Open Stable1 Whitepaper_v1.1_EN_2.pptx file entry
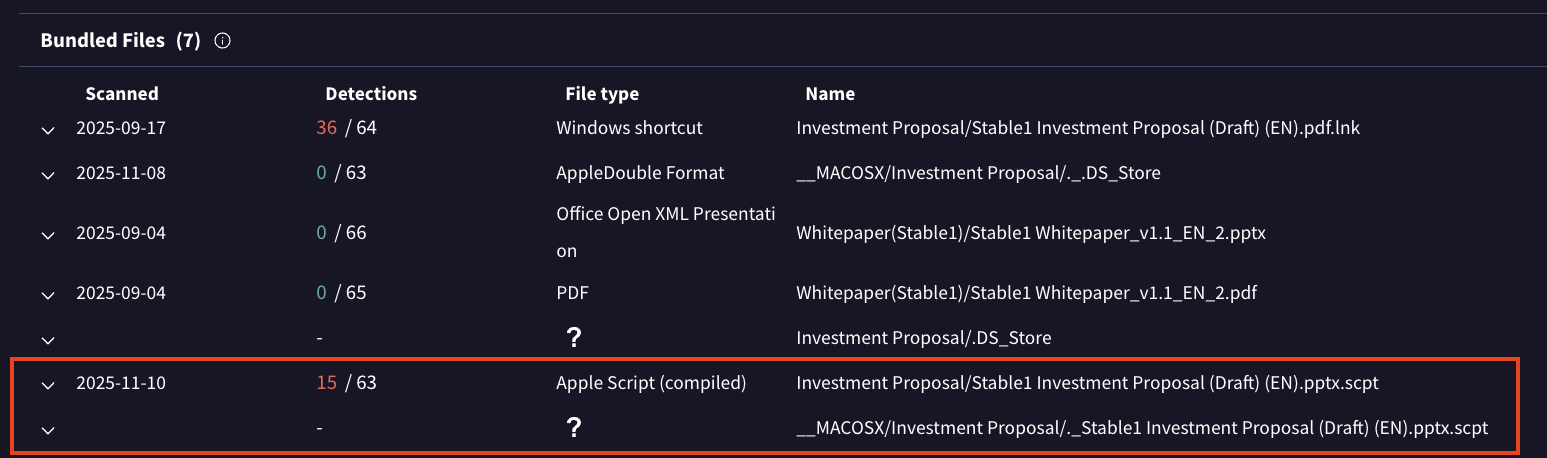The height and width of the screenshot is (458, 1547). coord(1031,233)
